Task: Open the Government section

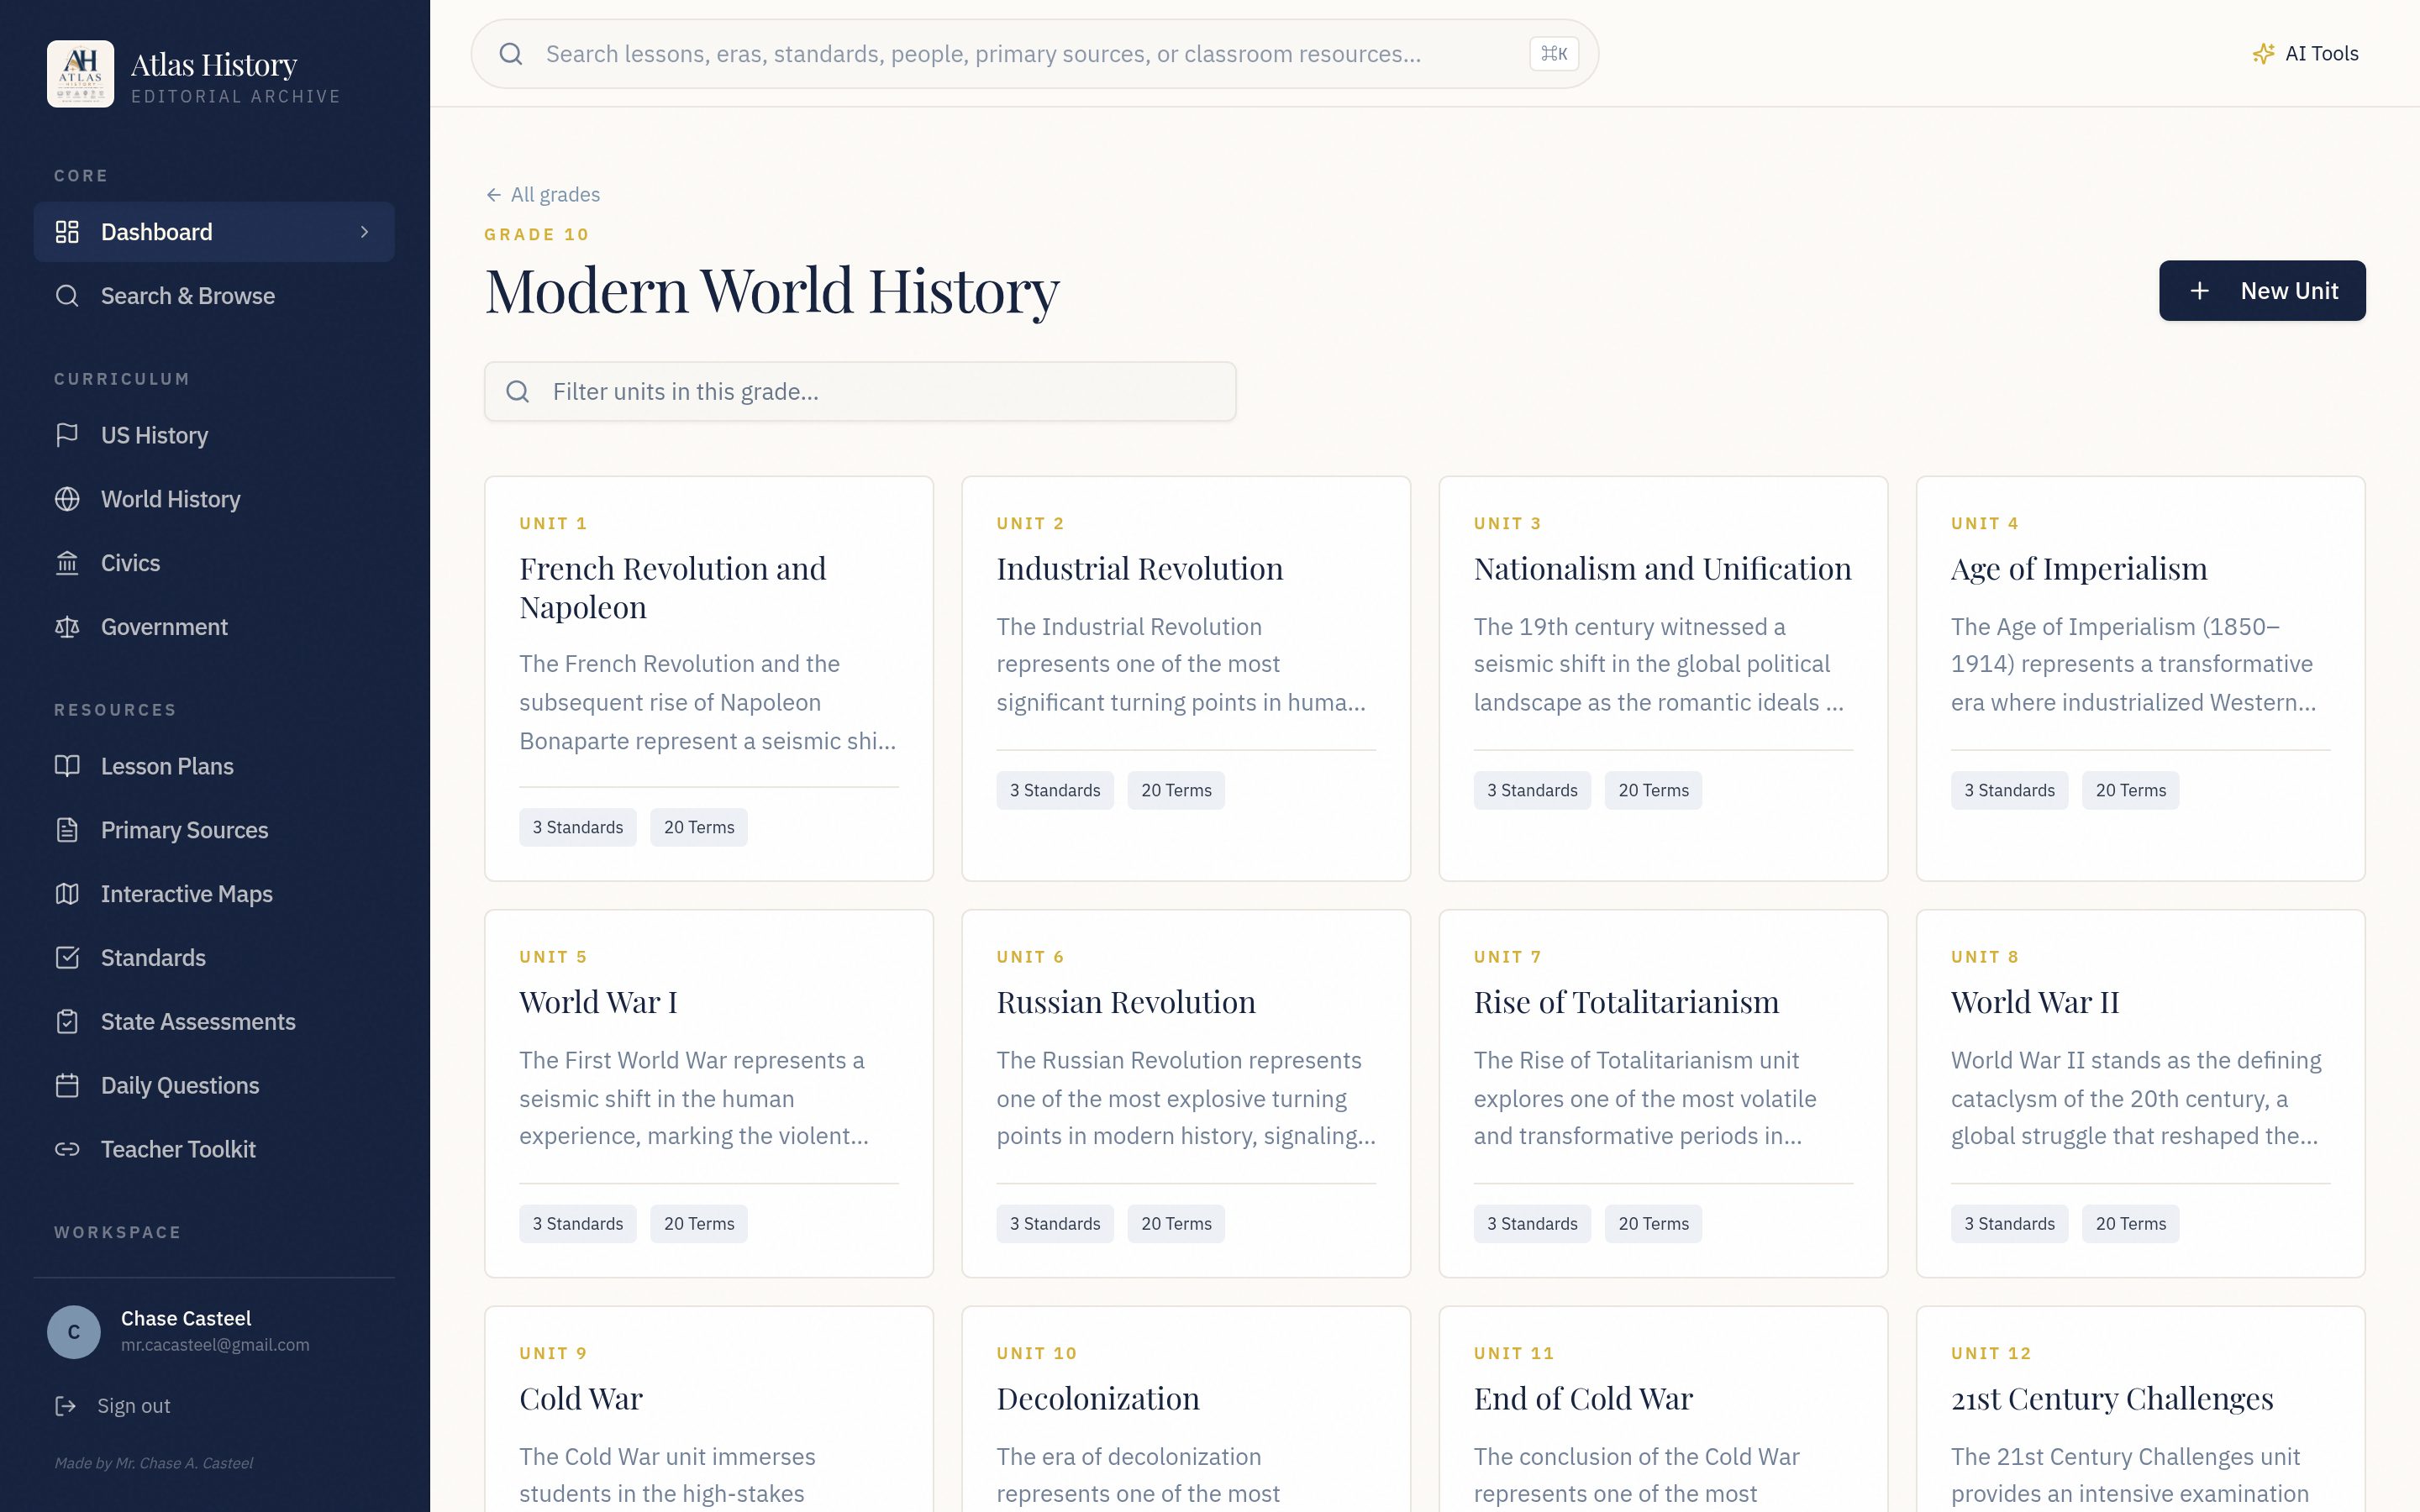Action: [214, 627]
